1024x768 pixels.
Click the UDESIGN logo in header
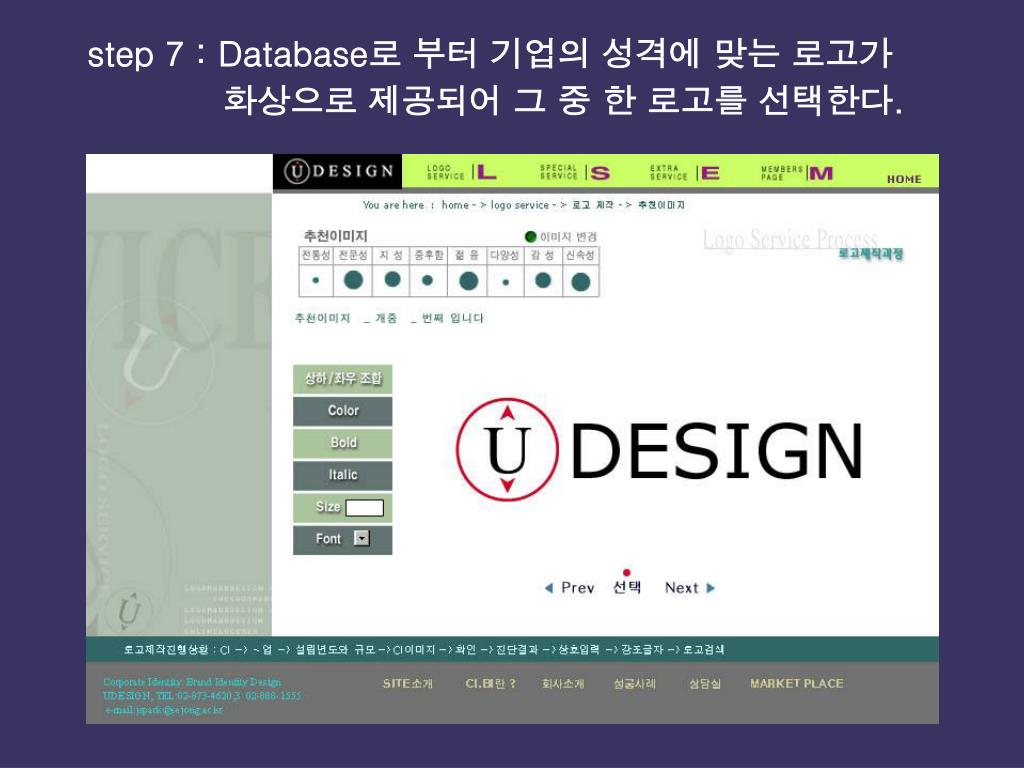pyautogui.click(x=338, y=171)
